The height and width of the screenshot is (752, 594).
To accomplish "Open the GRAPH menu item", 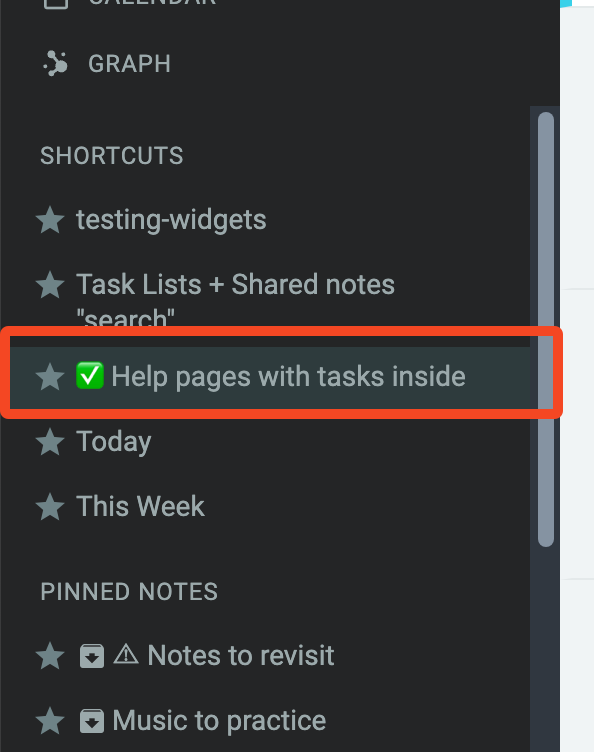I will (129, 64).
